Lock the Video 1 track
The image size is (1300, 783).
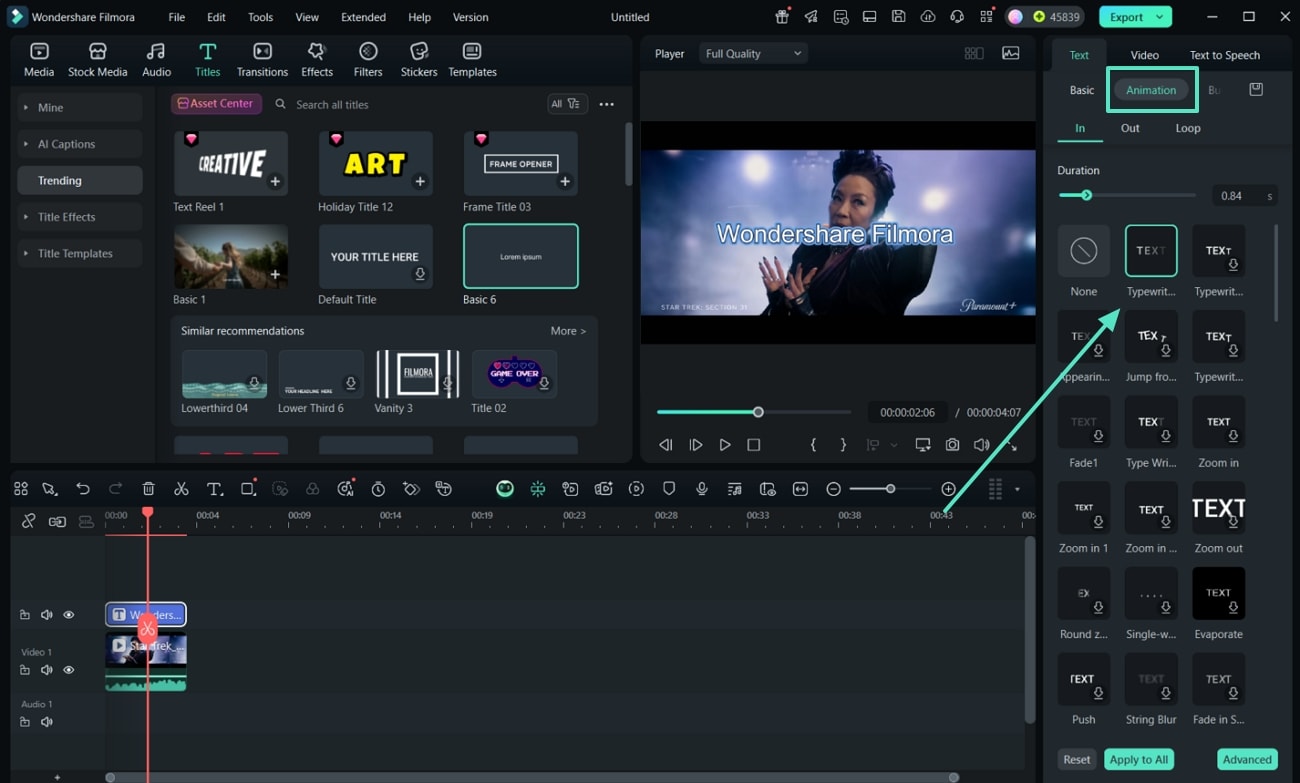(x=25, y=670)
